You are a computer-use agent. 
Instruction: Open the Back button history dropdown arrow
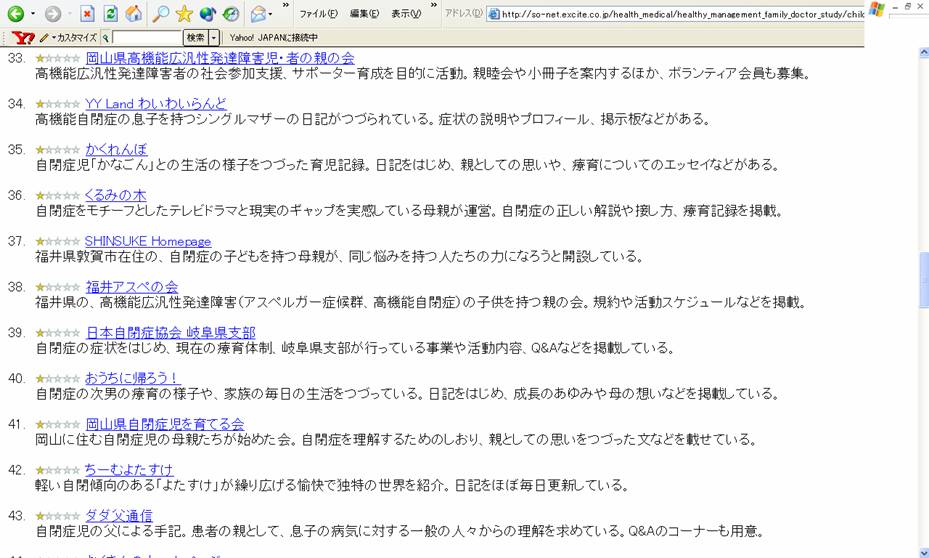[33, 13]
